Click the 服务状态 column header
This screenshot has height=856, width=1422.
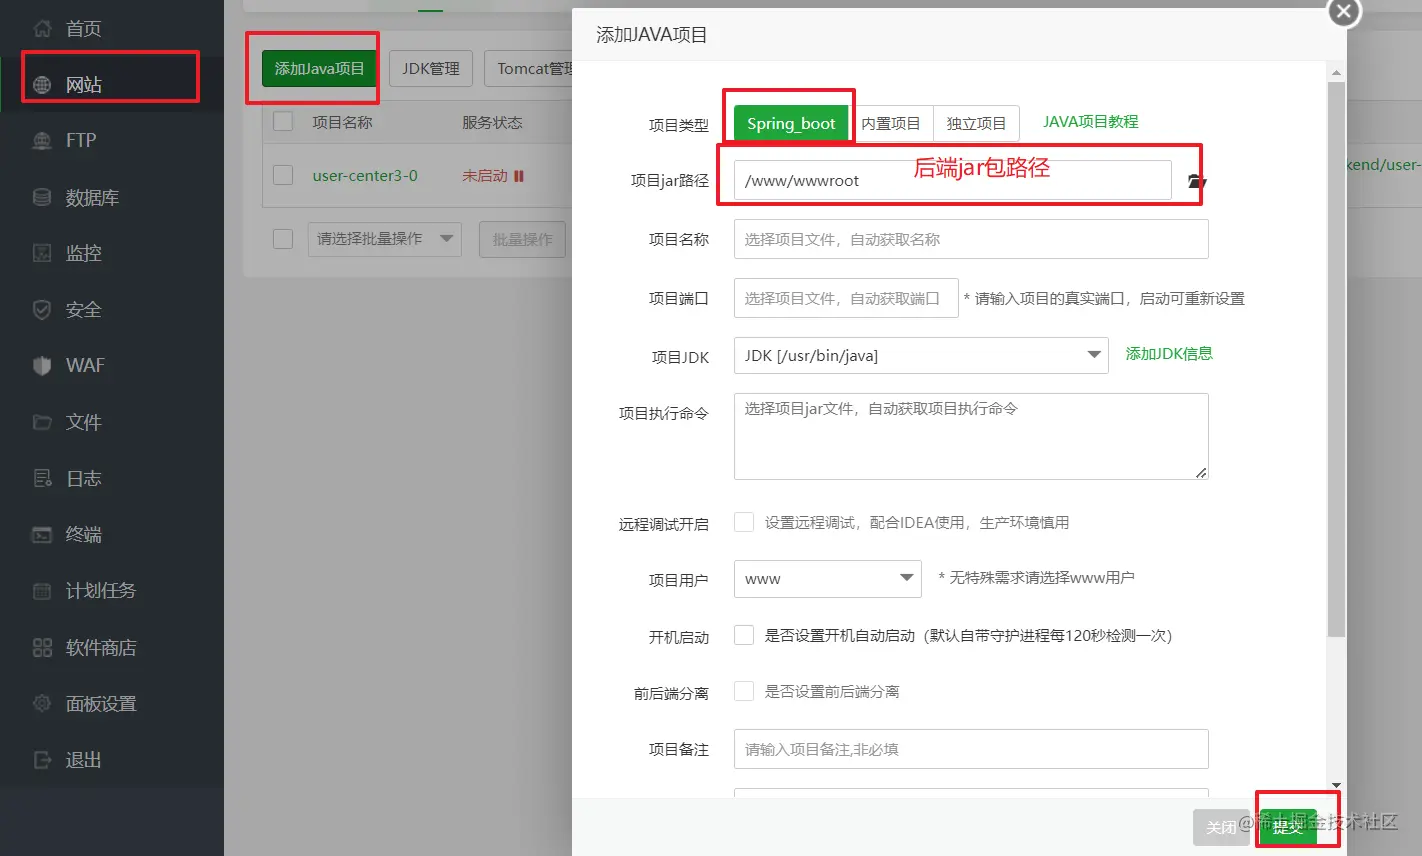492,123
